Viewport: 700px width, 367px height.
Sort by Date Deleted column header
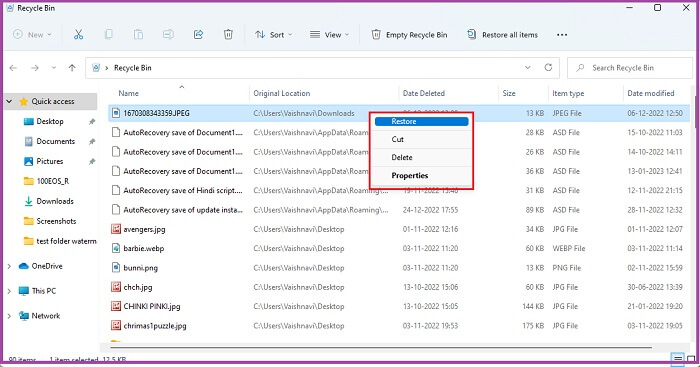coord(424,93)
